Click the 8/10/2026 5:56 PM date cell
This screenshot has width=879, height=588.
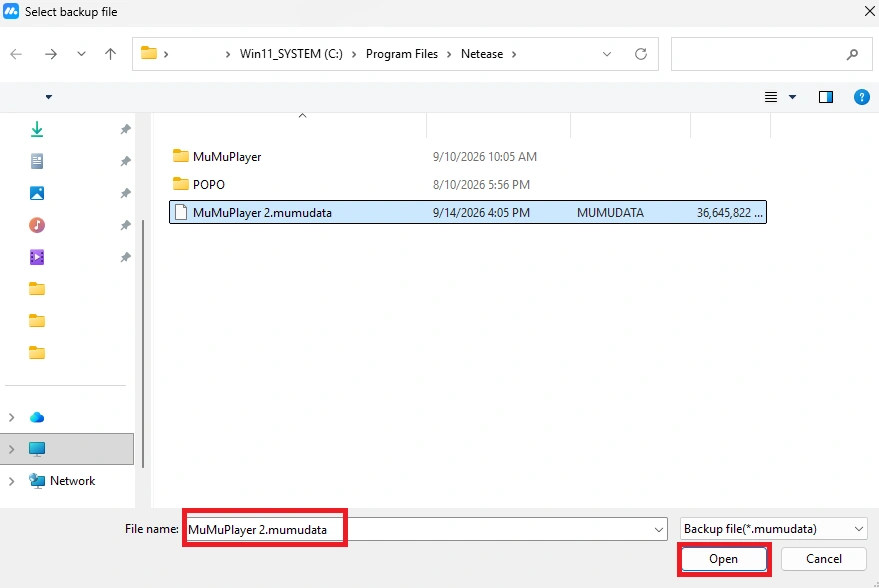481,184
